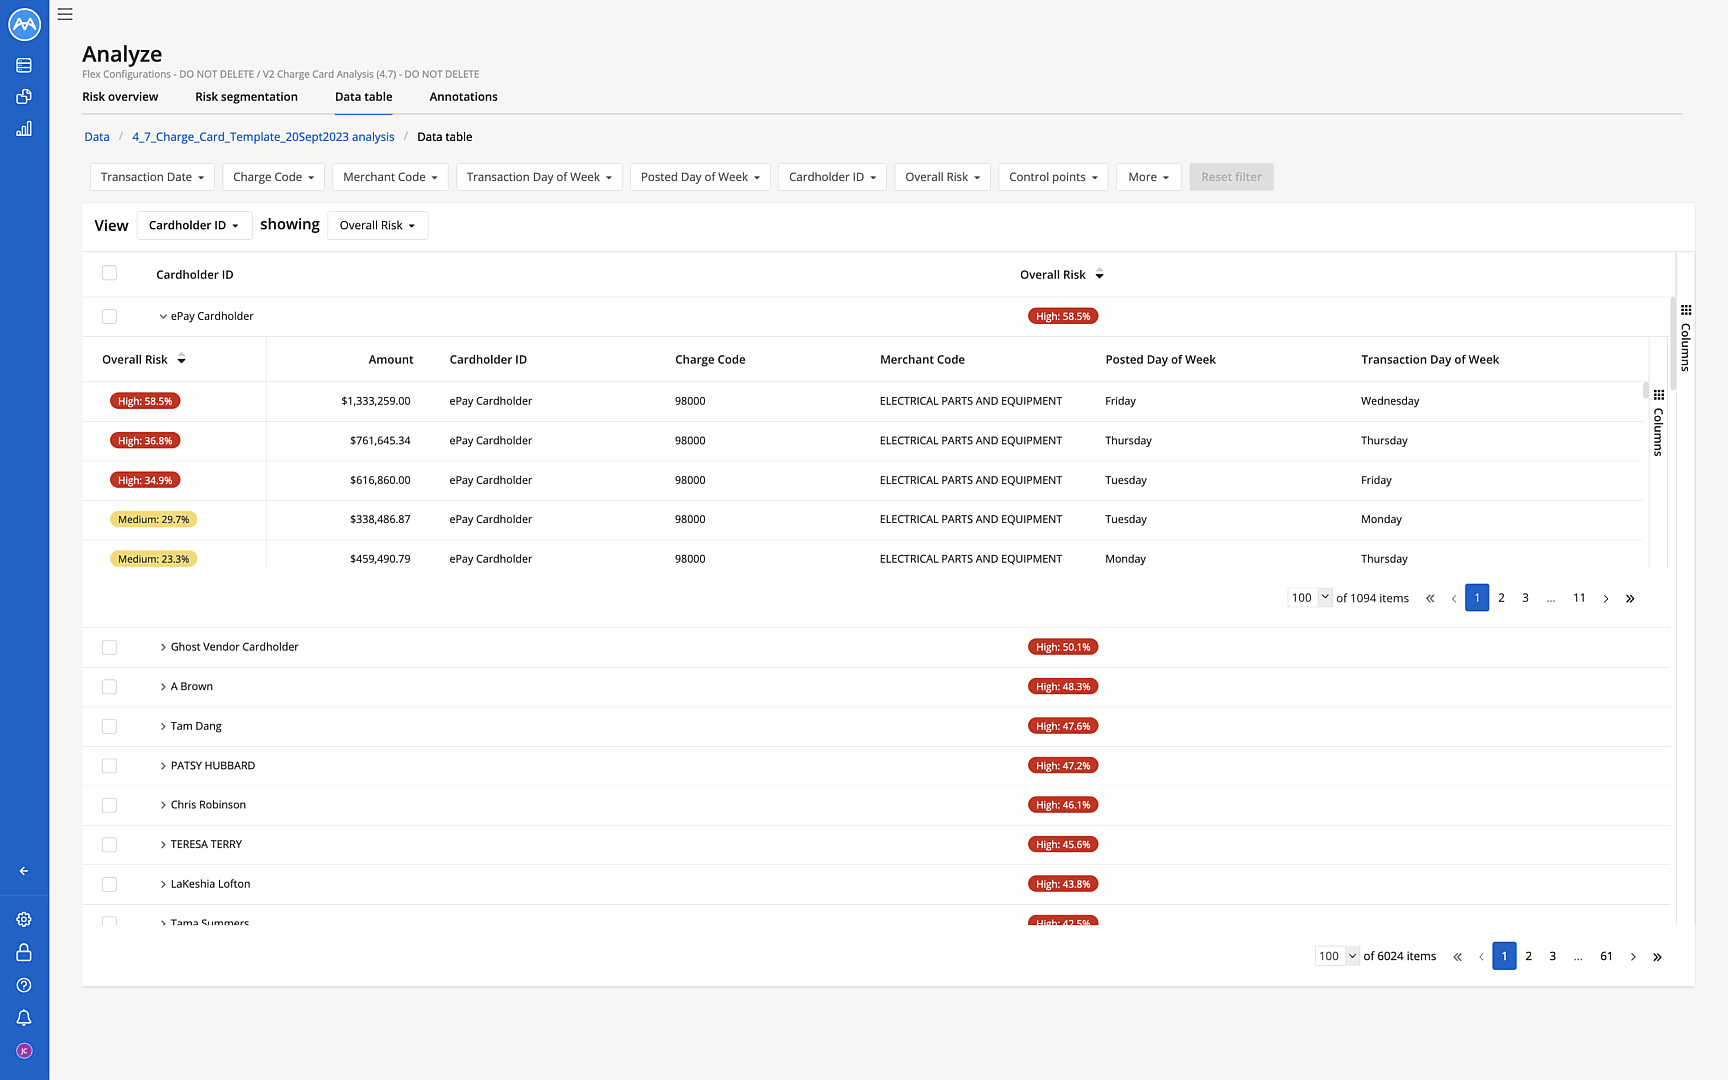Open Control points filter dropdown
This screenshot has height=1080, width=1728.
1053,177
